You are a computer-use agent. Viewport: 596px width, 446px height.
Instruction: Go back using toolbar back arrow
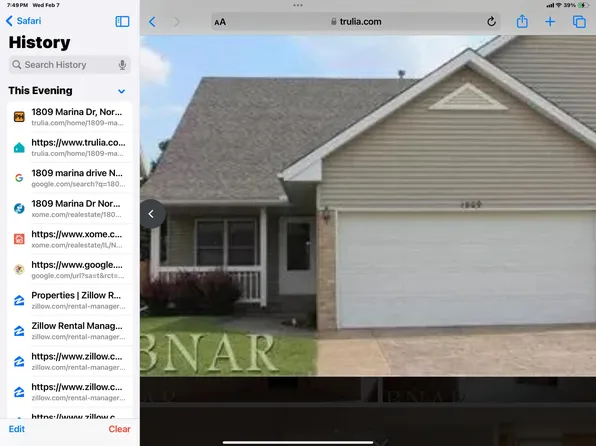pos(152,22)
